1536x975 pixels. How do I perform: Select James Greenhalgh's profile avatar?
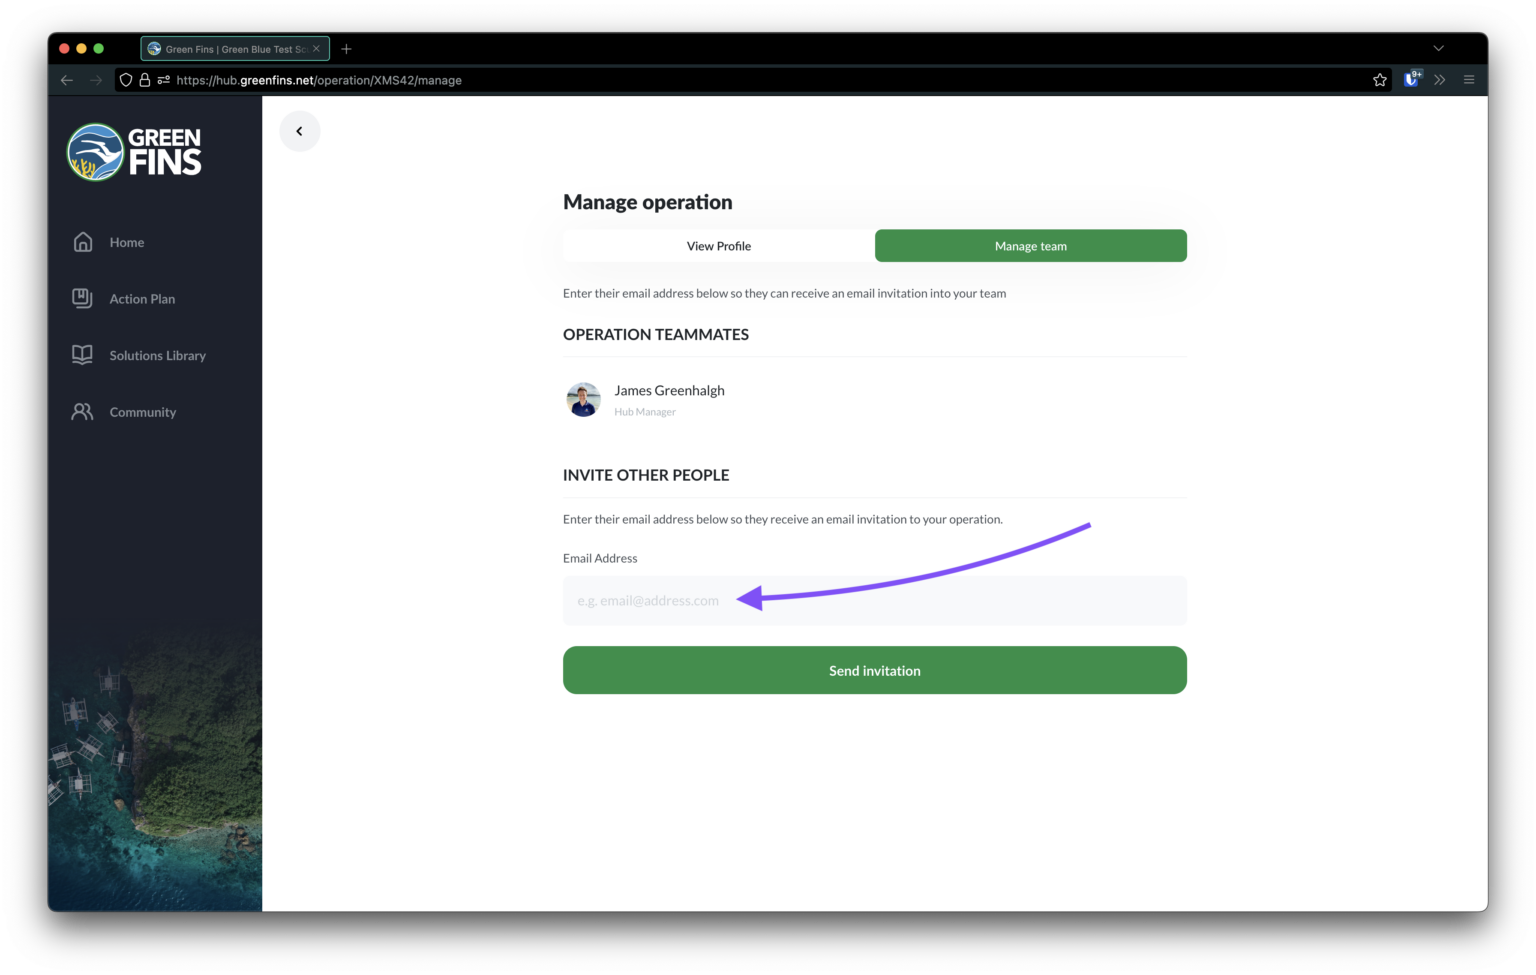coord(584,399)
